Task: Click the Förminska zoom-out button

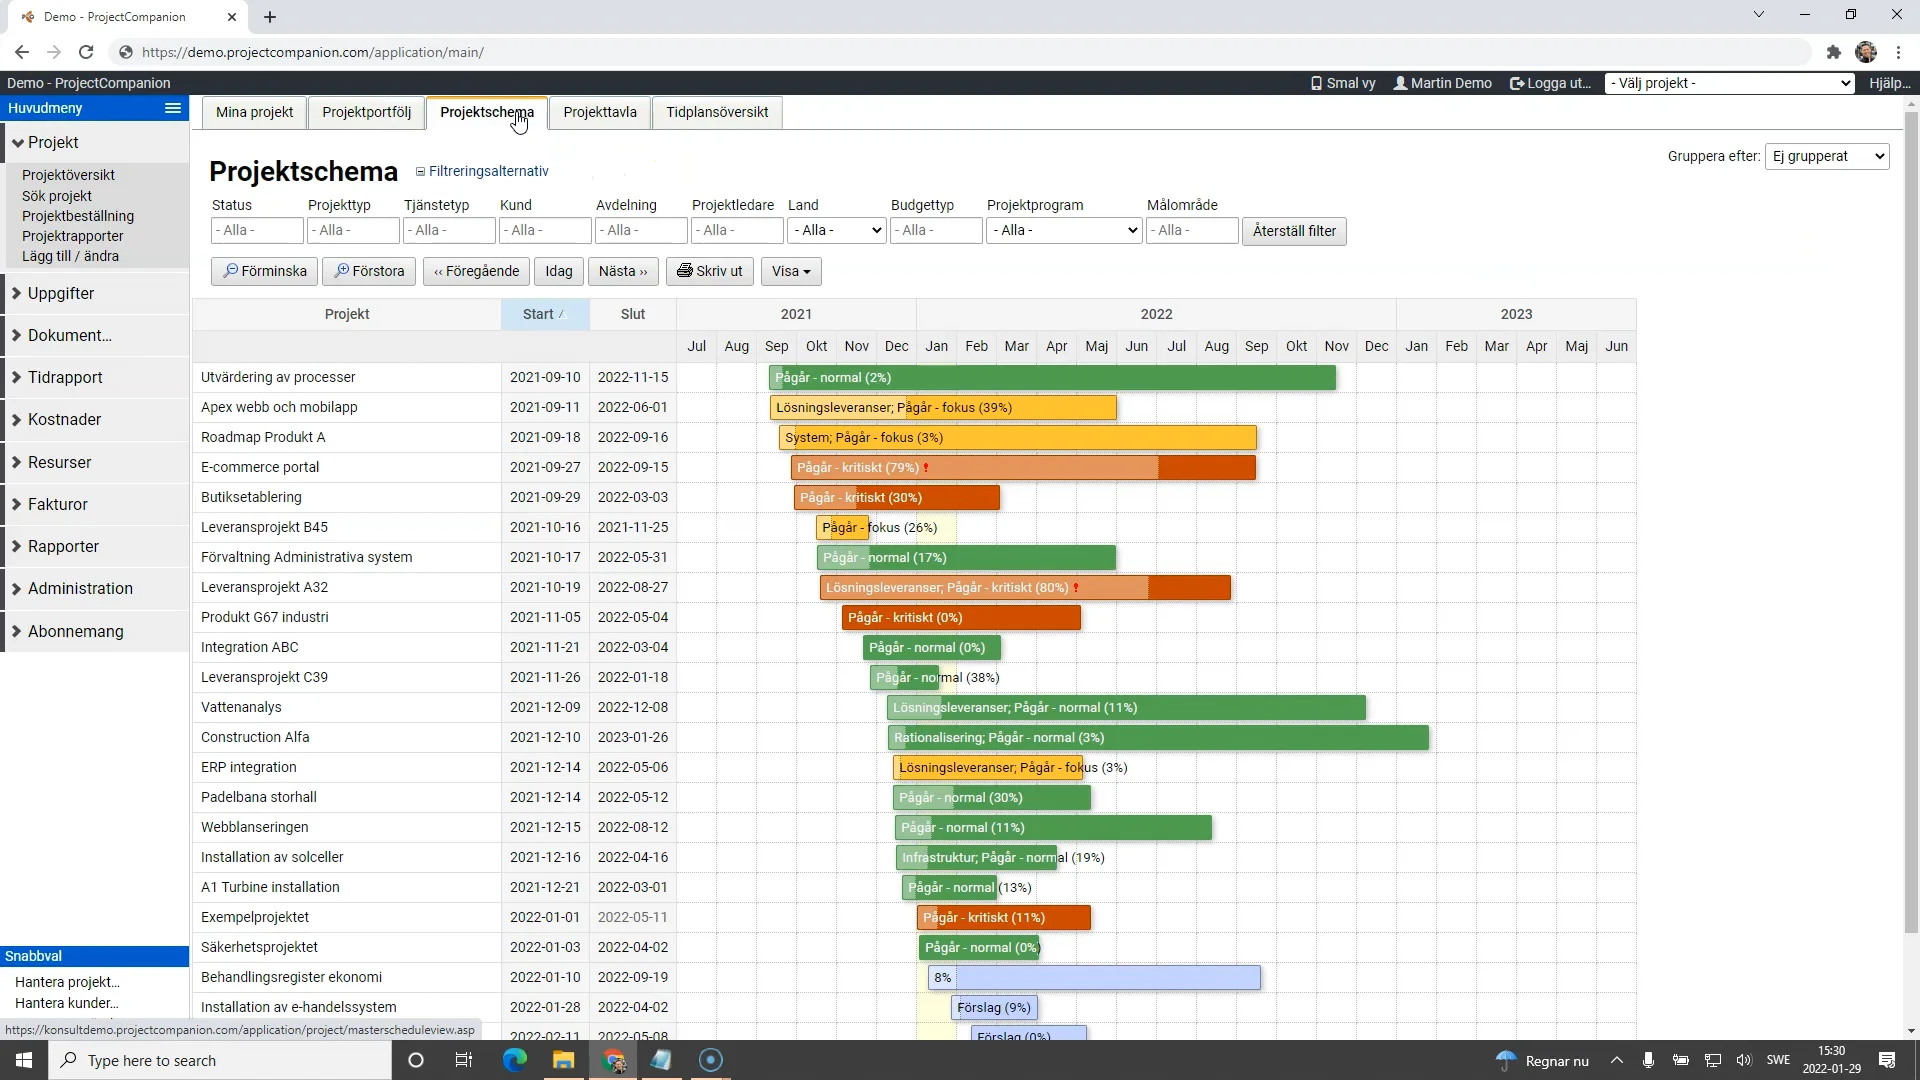Action: [x=265, y=271]
